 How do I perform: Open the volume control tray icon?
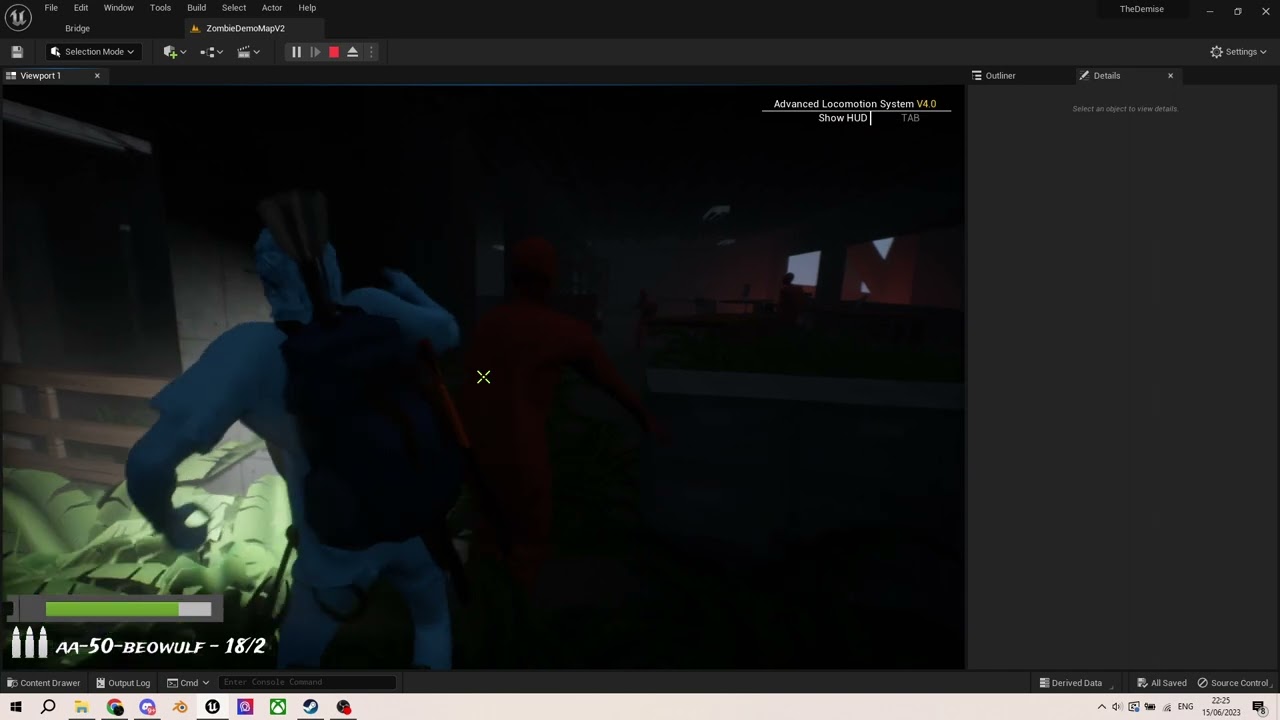click(1116, 707)
